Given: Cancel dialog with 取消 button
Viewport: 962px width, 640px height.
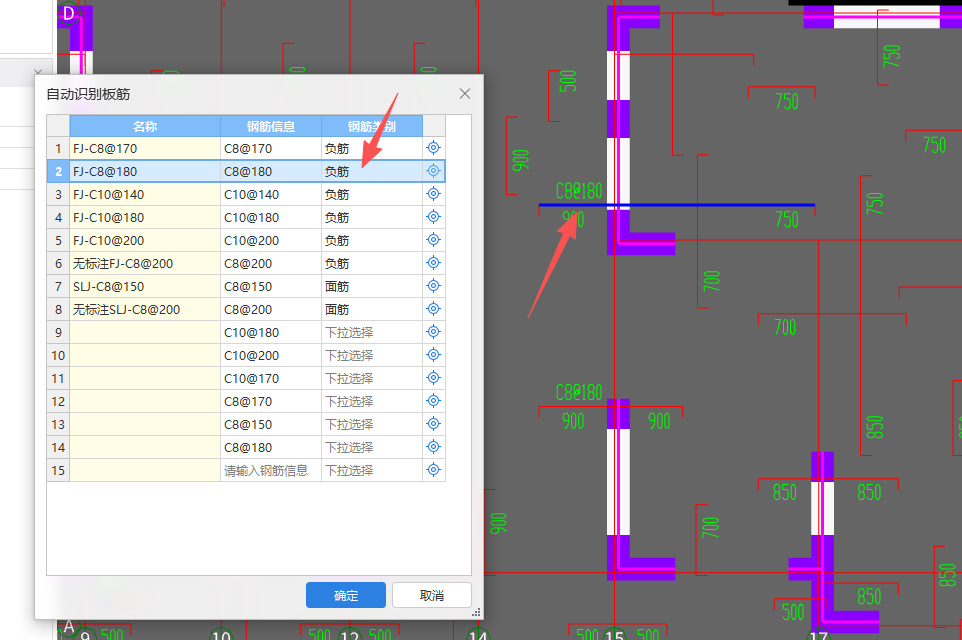Looking at the screenshot, I should tap(432, 595).
